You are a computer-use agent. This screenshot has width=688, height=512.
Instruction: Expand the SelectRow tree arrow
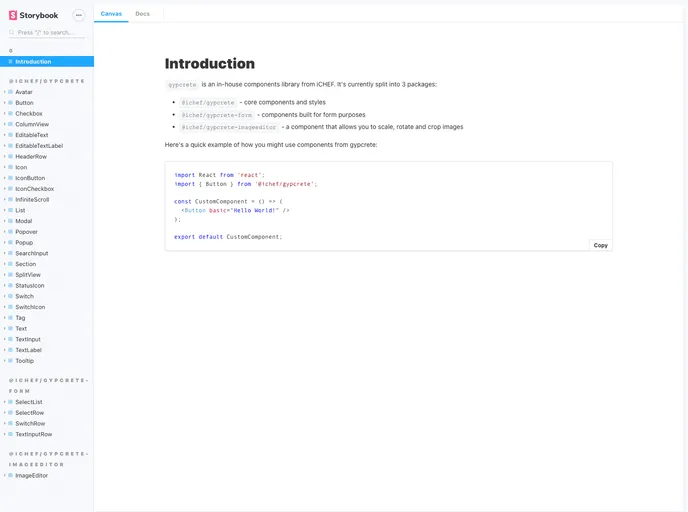coord(5,413)
